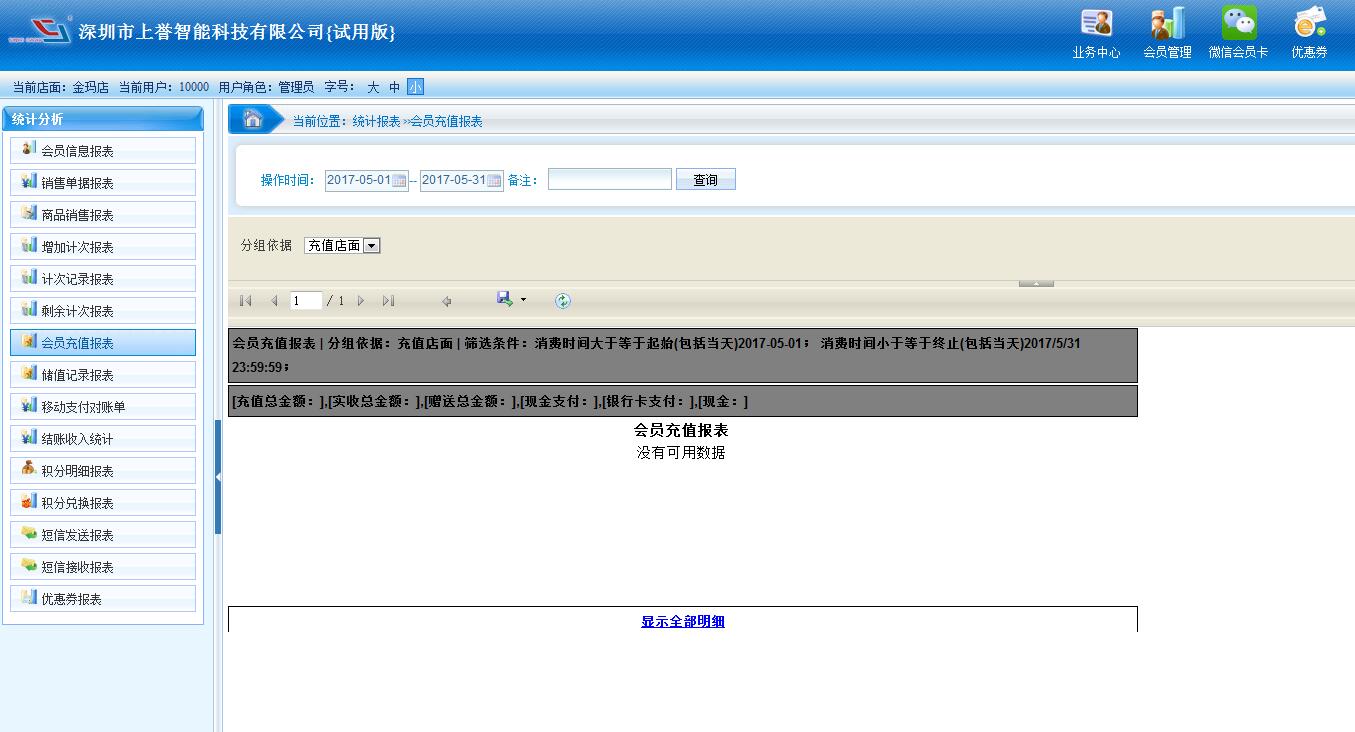Collapse the report parameters panel
The height and width of the screenshot is (732, 1355).
(1036, 284)
